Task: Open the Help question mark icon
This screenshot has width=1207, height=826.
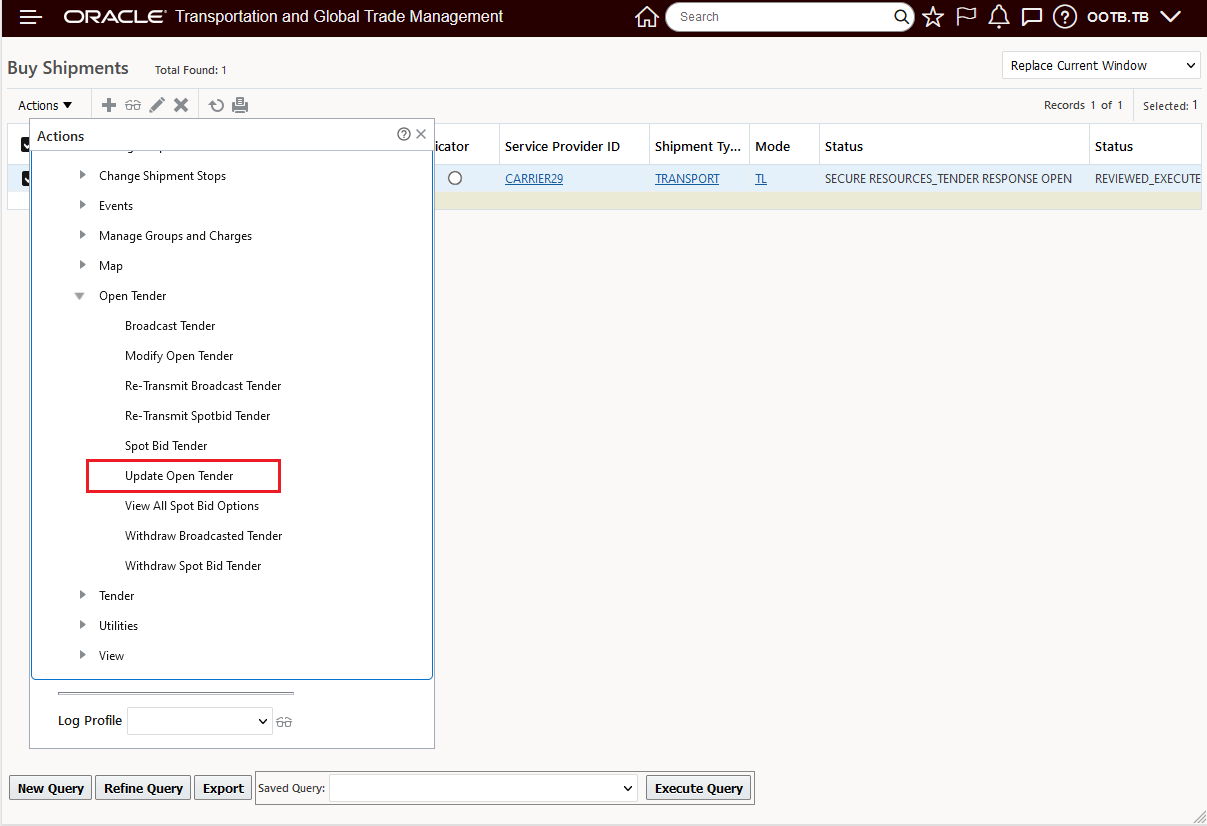Action: coord(1064,17)
